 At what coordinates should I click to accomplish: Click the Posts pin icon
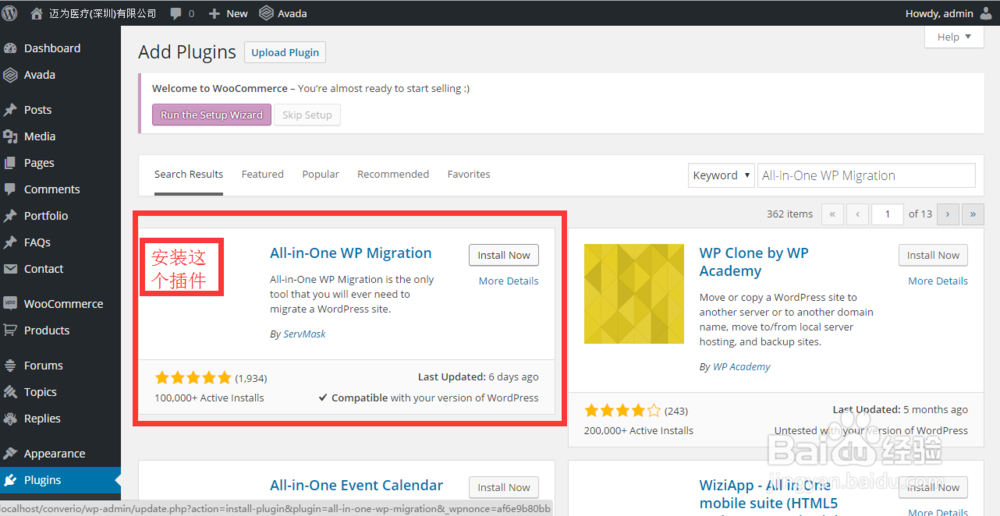(10, 110)
